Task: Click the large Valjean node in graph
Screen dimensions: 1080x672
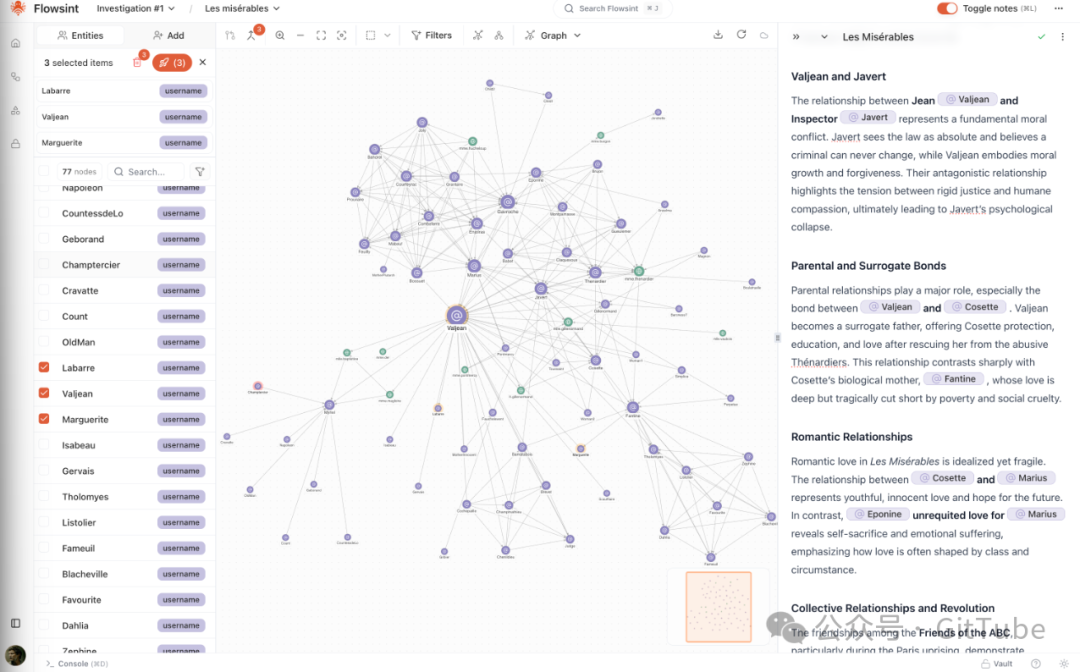Action: point(456,315)
